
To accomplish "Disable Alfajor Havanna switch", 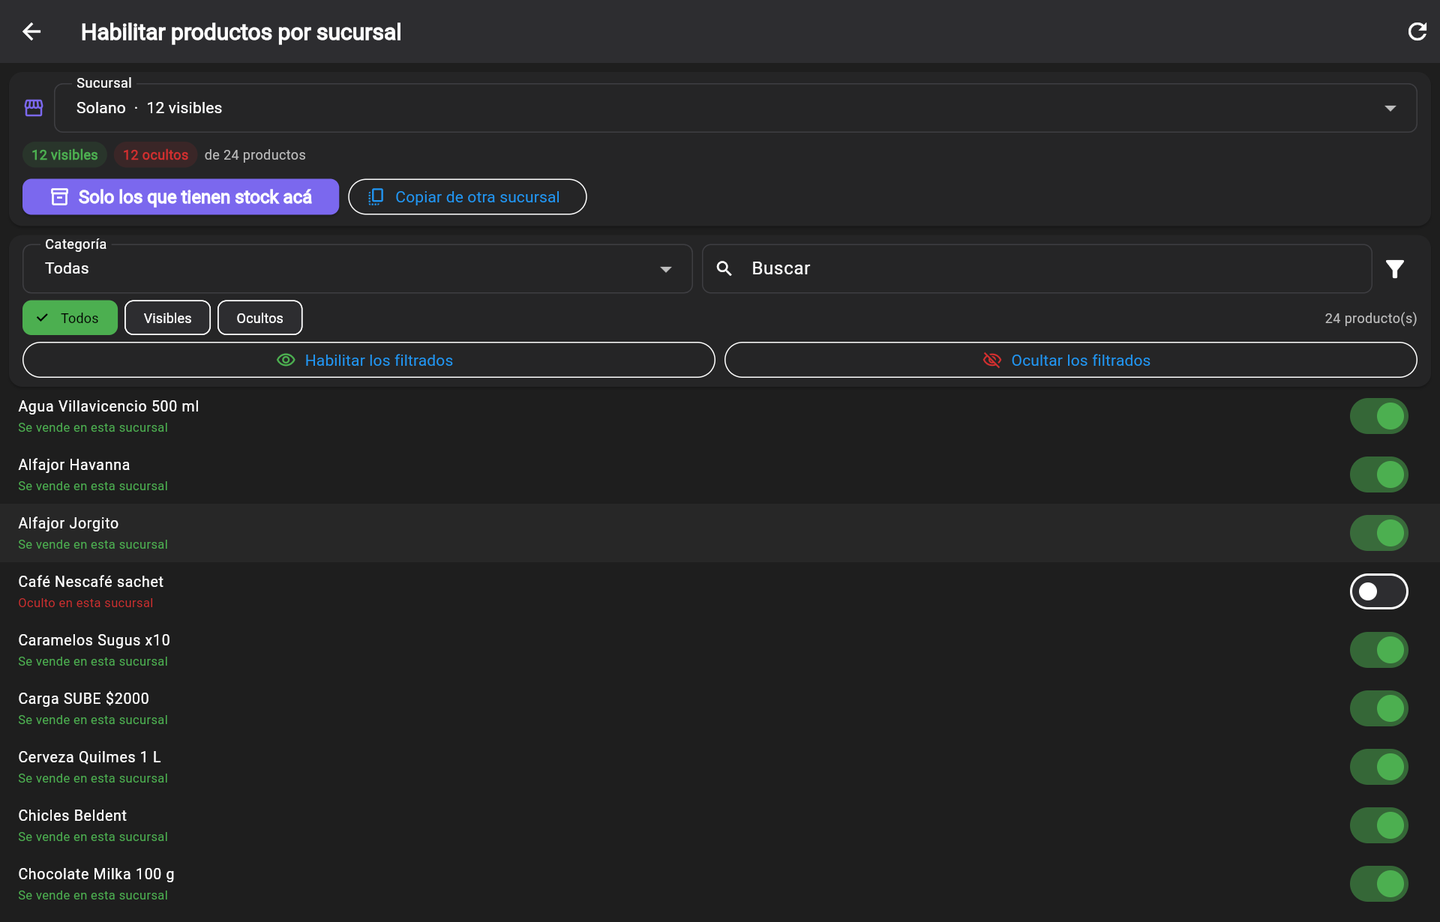I will 1379,475.
